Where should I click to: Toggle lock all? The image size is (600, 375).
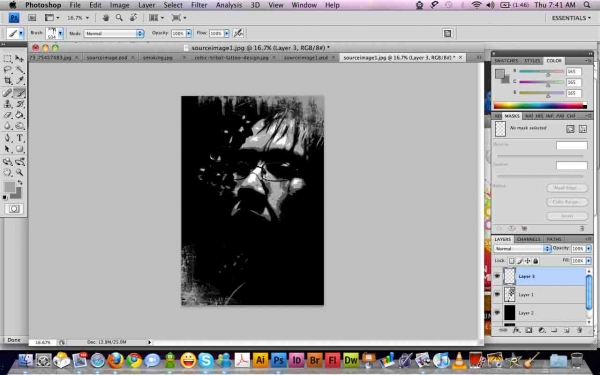click(536, 261)
